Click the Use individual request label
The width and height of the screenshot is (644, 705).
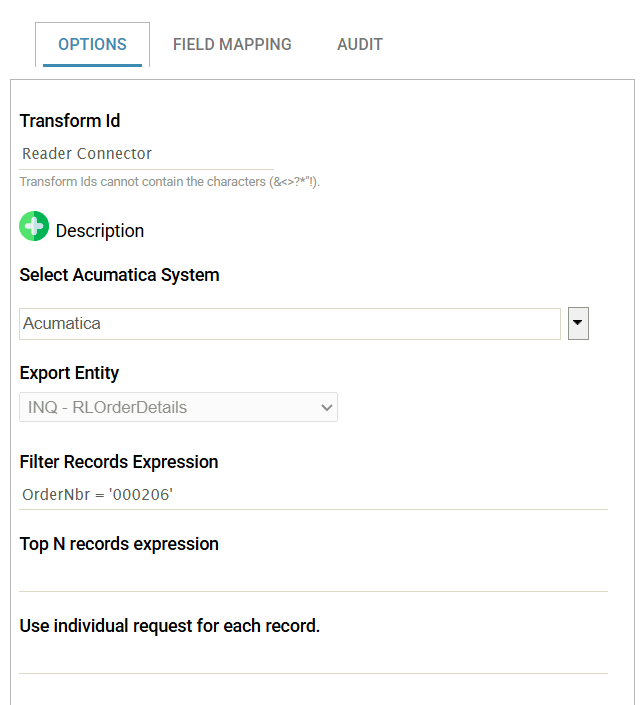[170, 627]
